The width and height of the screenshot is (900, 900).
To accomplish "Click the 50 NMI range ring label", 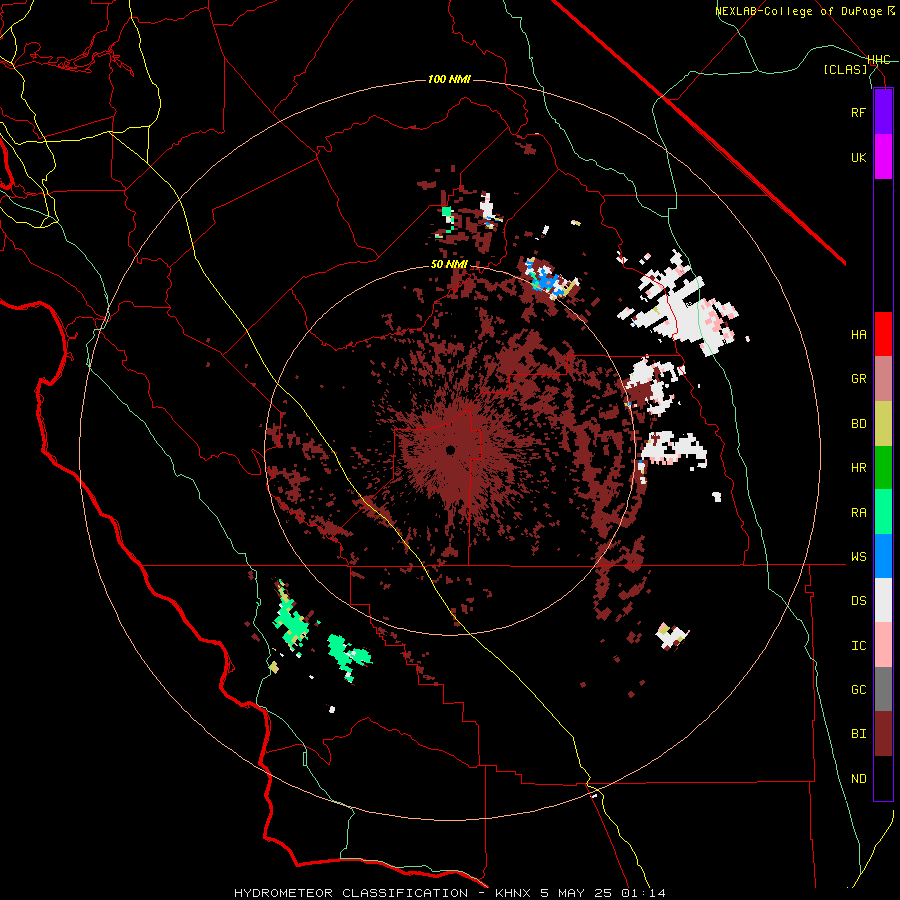I will pos(449,265).
